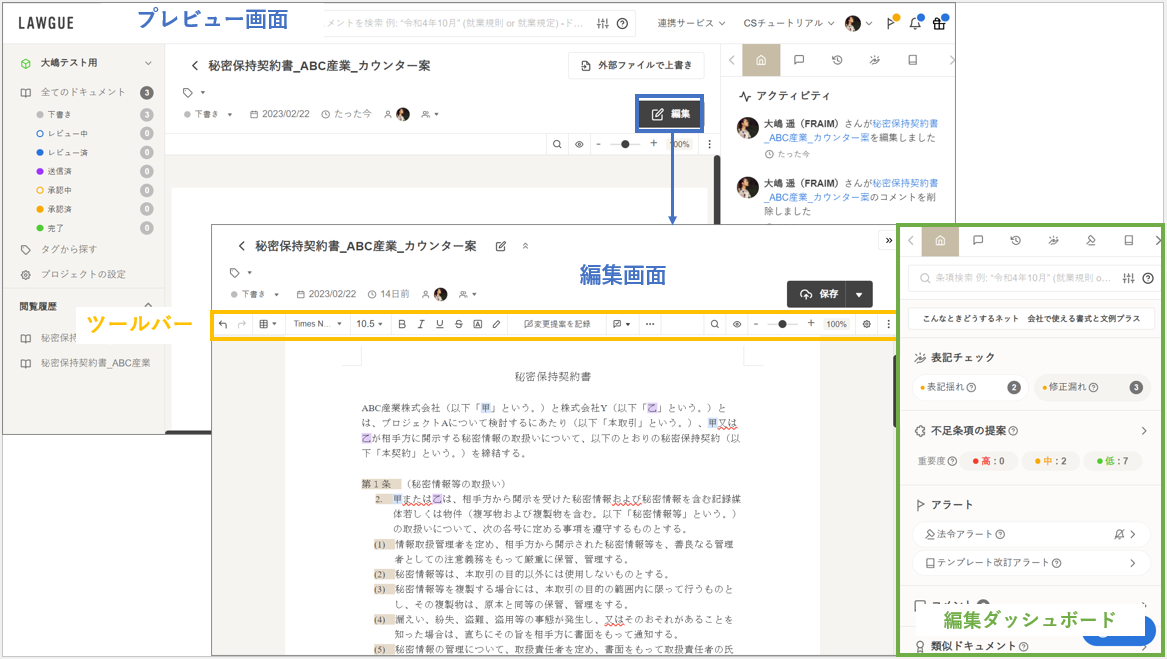This screenshot has height=659, width=1167.
Task: Select the highlighter pen icon in toolbar
Action: point(497,324)
